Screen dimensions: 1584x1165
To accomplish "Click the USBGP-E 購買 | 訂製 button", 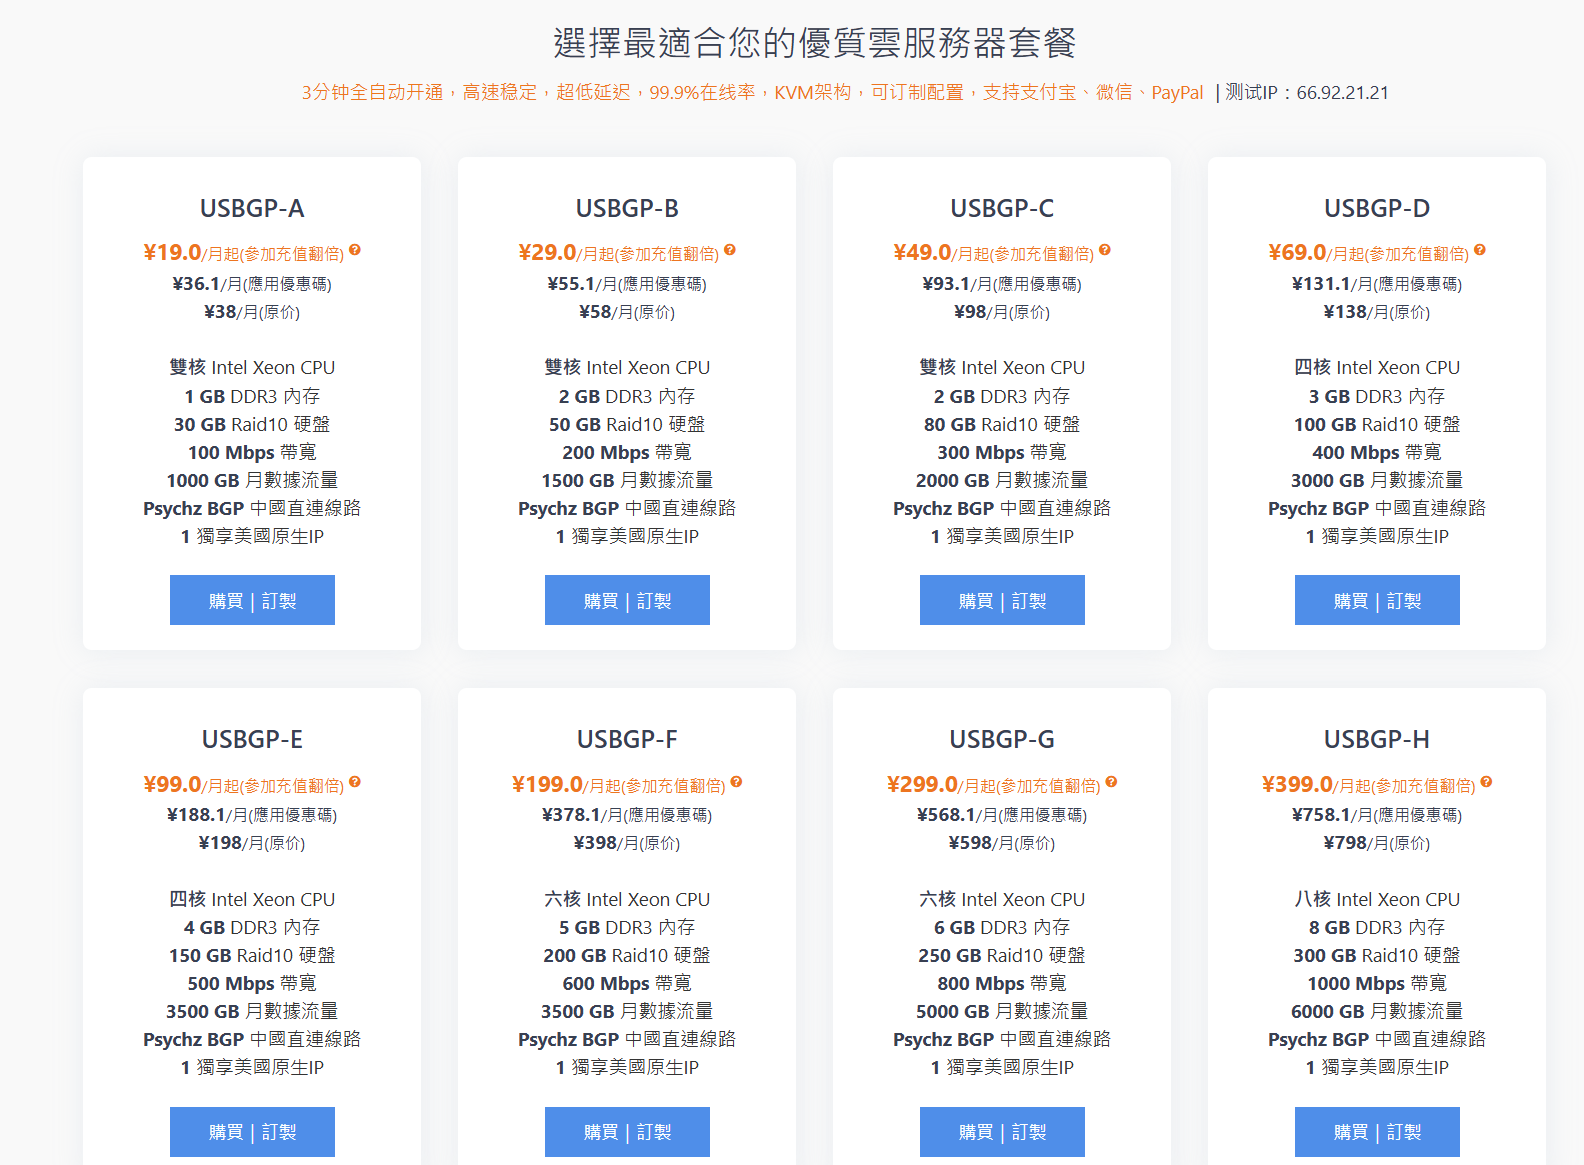I will click(x=252, y=1132).
